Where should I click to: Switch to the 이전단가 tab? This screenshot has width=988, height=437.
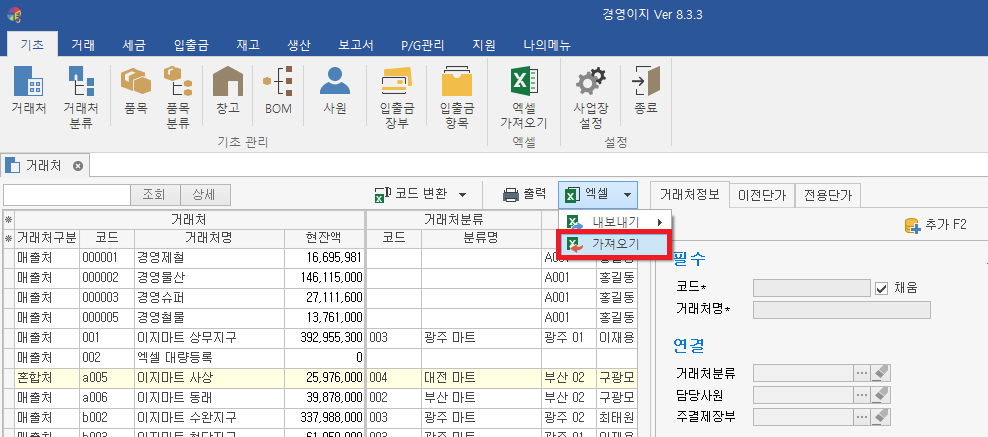pos(761,195)
